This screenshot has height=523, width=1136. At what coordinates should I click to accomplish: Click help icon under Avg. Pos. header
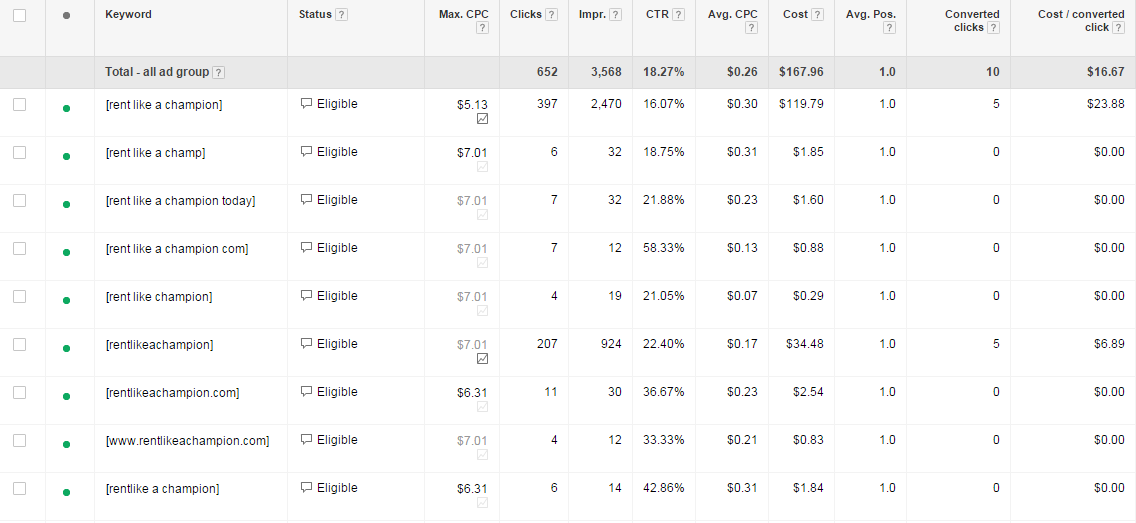point(890,28)
